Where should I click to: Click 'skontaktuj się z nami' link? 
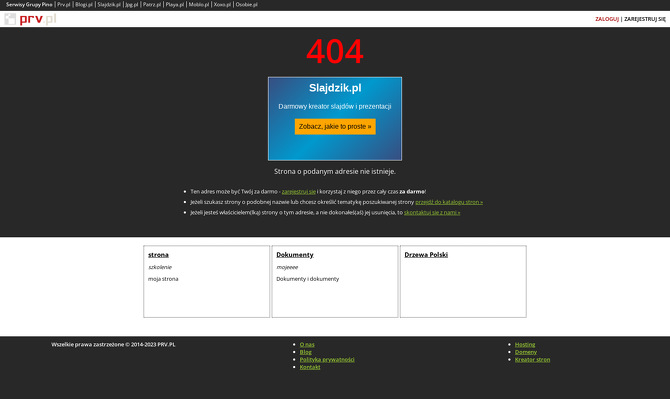pyautogui.click(x=432, y=212)
